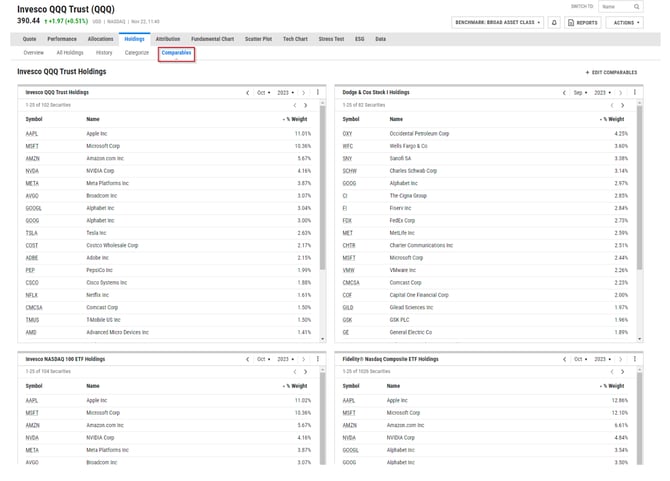Viewport: 670px width, 481px height.
Task: Open Sep month dropdown in Dodge & Cox panel
Action: pyautogui.click(x=580, y=93)
